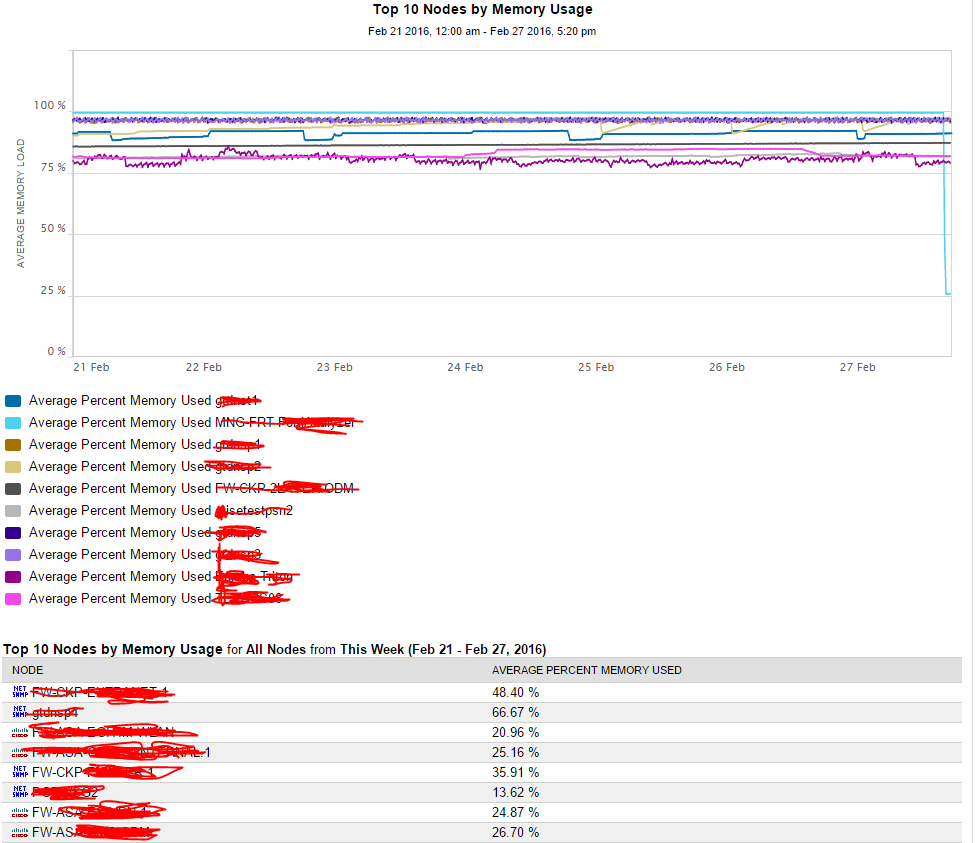
Task: Select the MNG-FRT legend entry text
Action: (192, 423)
